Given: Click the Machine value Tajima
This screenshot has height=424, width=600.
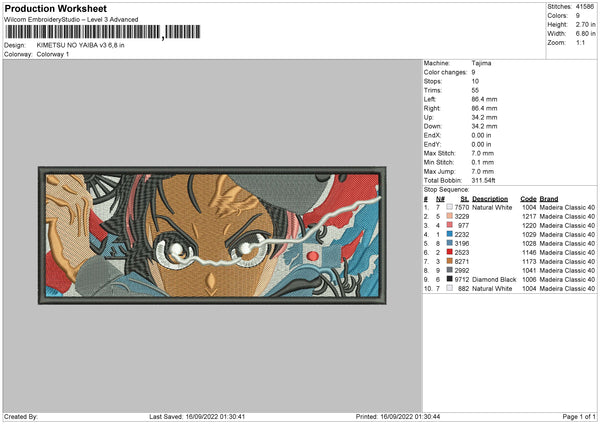Looking at the screenshot, I should tap(481, 63).
